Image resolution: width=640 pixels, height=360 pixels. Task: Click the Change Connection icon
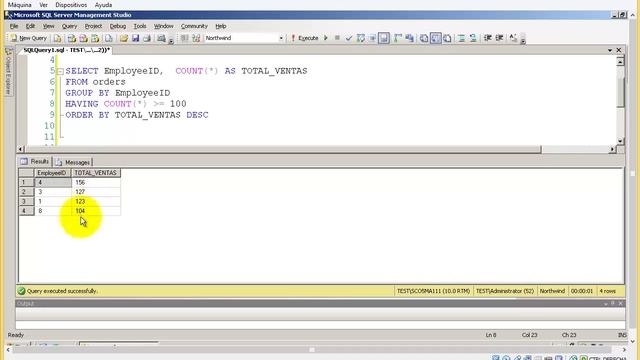point(196,38)
